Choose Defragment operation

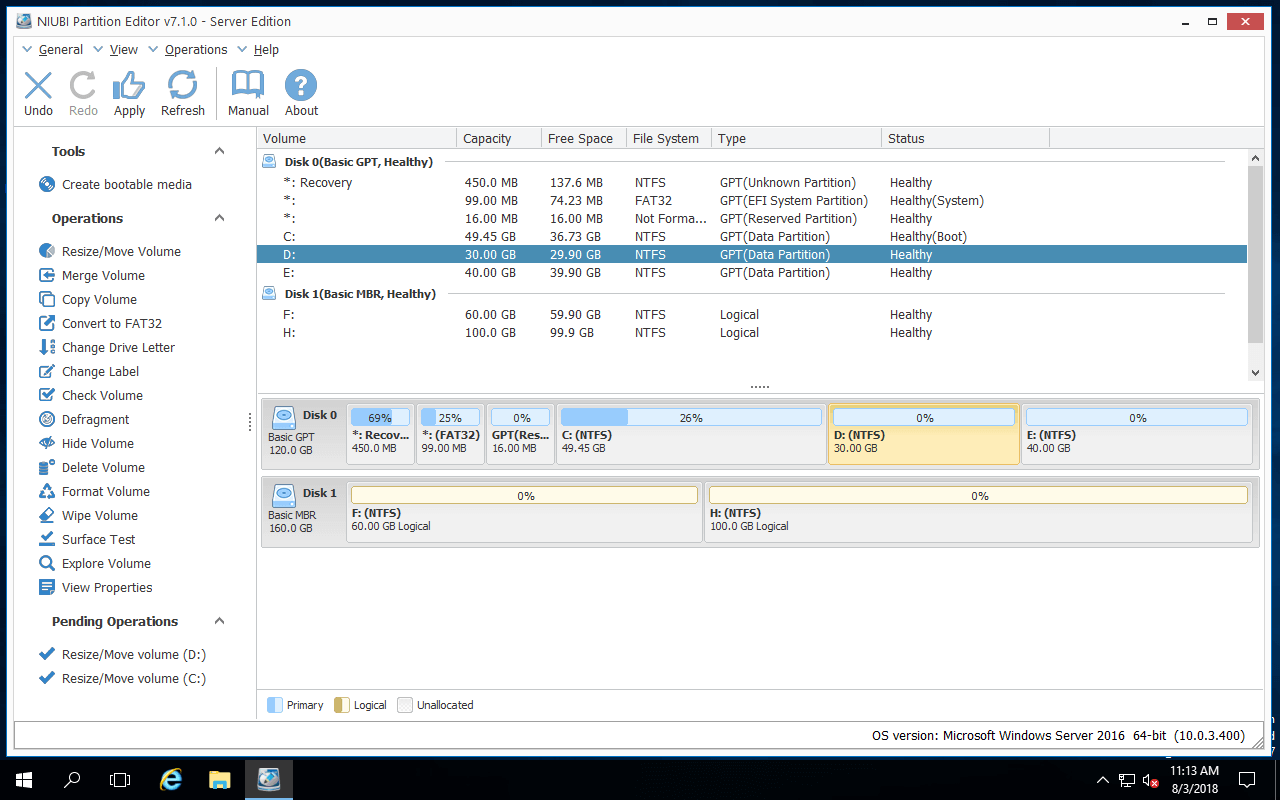pos(84,419)
